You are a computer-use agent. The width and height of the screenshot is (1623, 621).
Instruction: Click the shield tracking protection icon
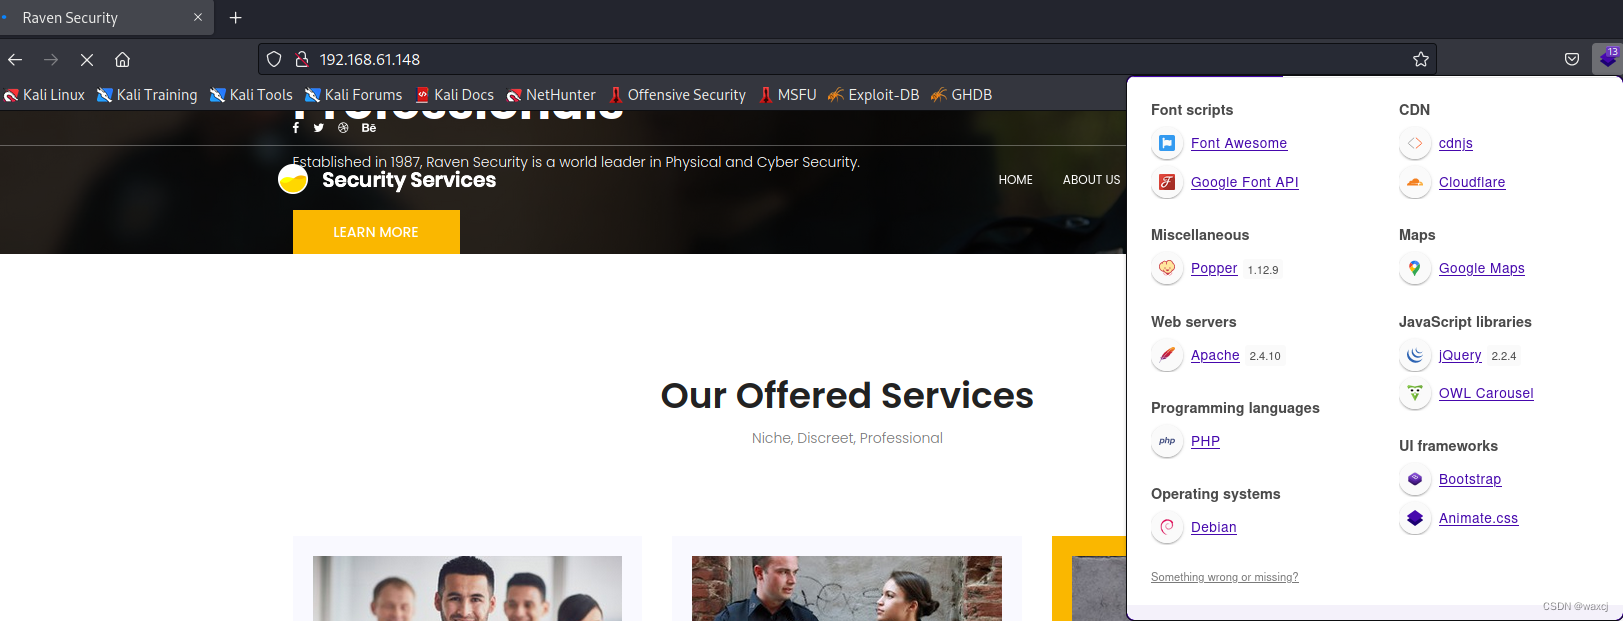pos(274,59)
